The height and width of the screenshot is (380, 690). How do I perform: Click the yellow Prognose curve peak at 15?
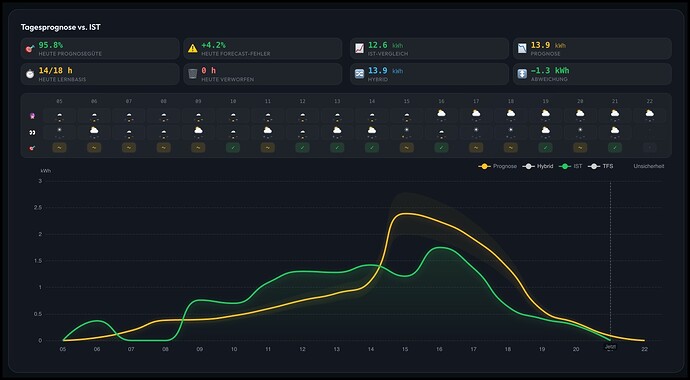tap(405, 214)
